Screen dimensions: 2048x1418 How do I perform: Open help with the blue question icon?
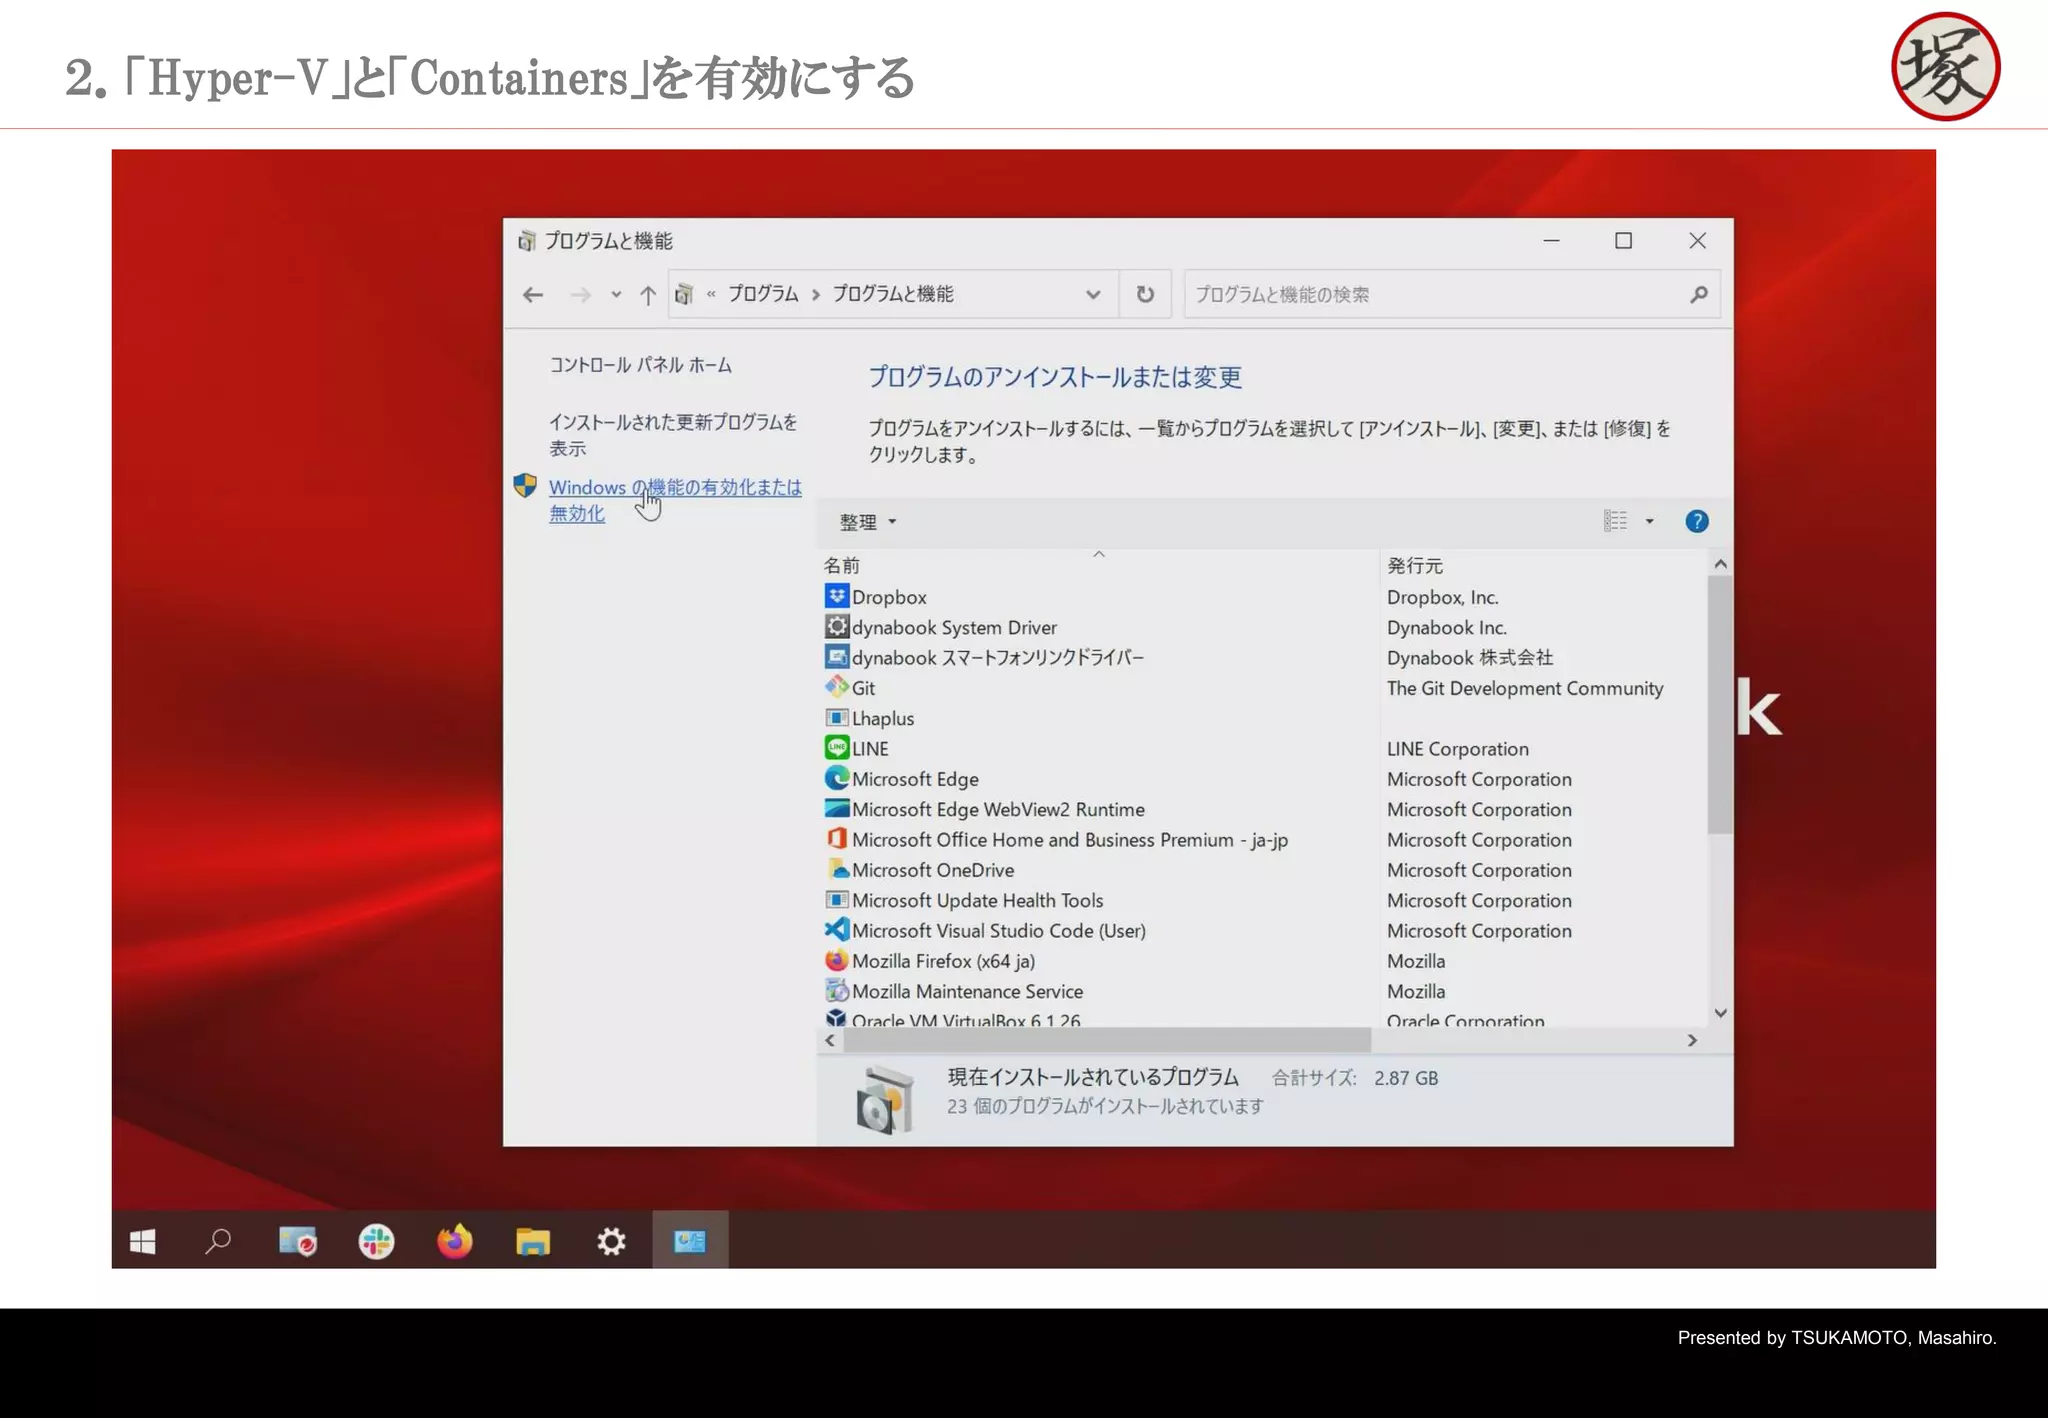(1697, 521)
